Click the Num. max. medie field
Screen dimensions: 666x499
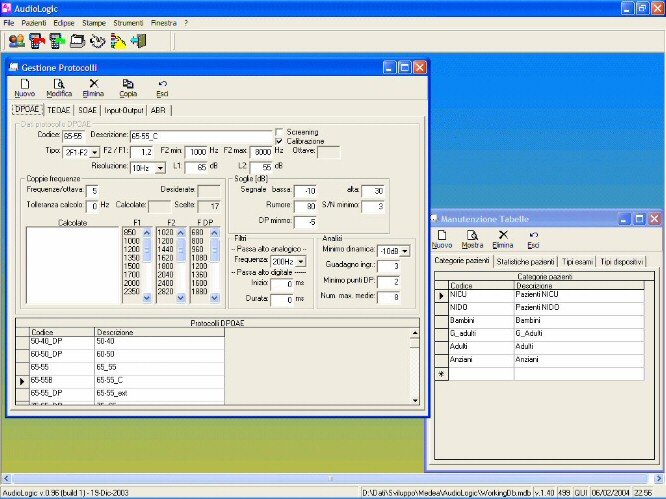point(388,297)
